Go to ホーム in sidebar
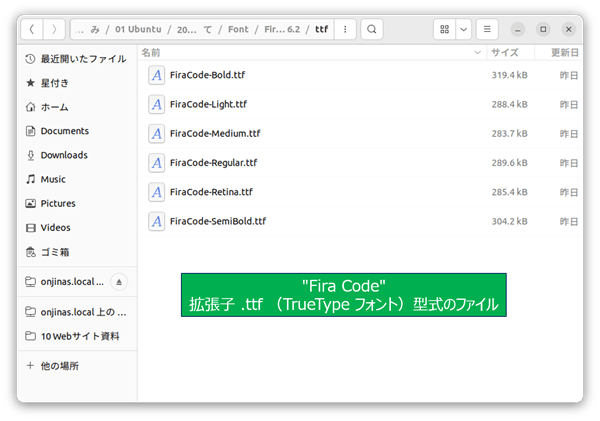Screen dimensions: 600x421 (77, 107)
